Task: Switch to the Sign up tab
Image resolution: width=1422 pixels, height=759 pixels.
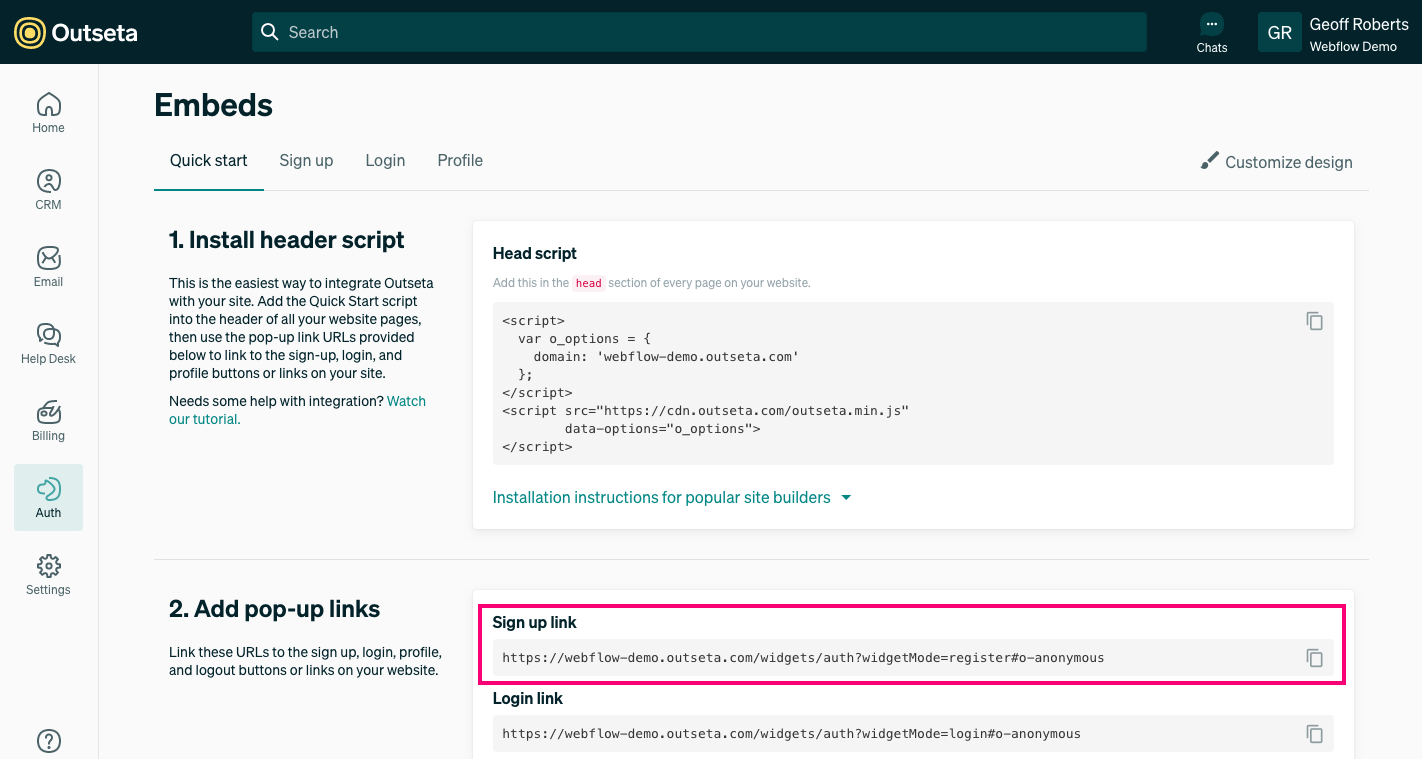Action: coord(306,160)
